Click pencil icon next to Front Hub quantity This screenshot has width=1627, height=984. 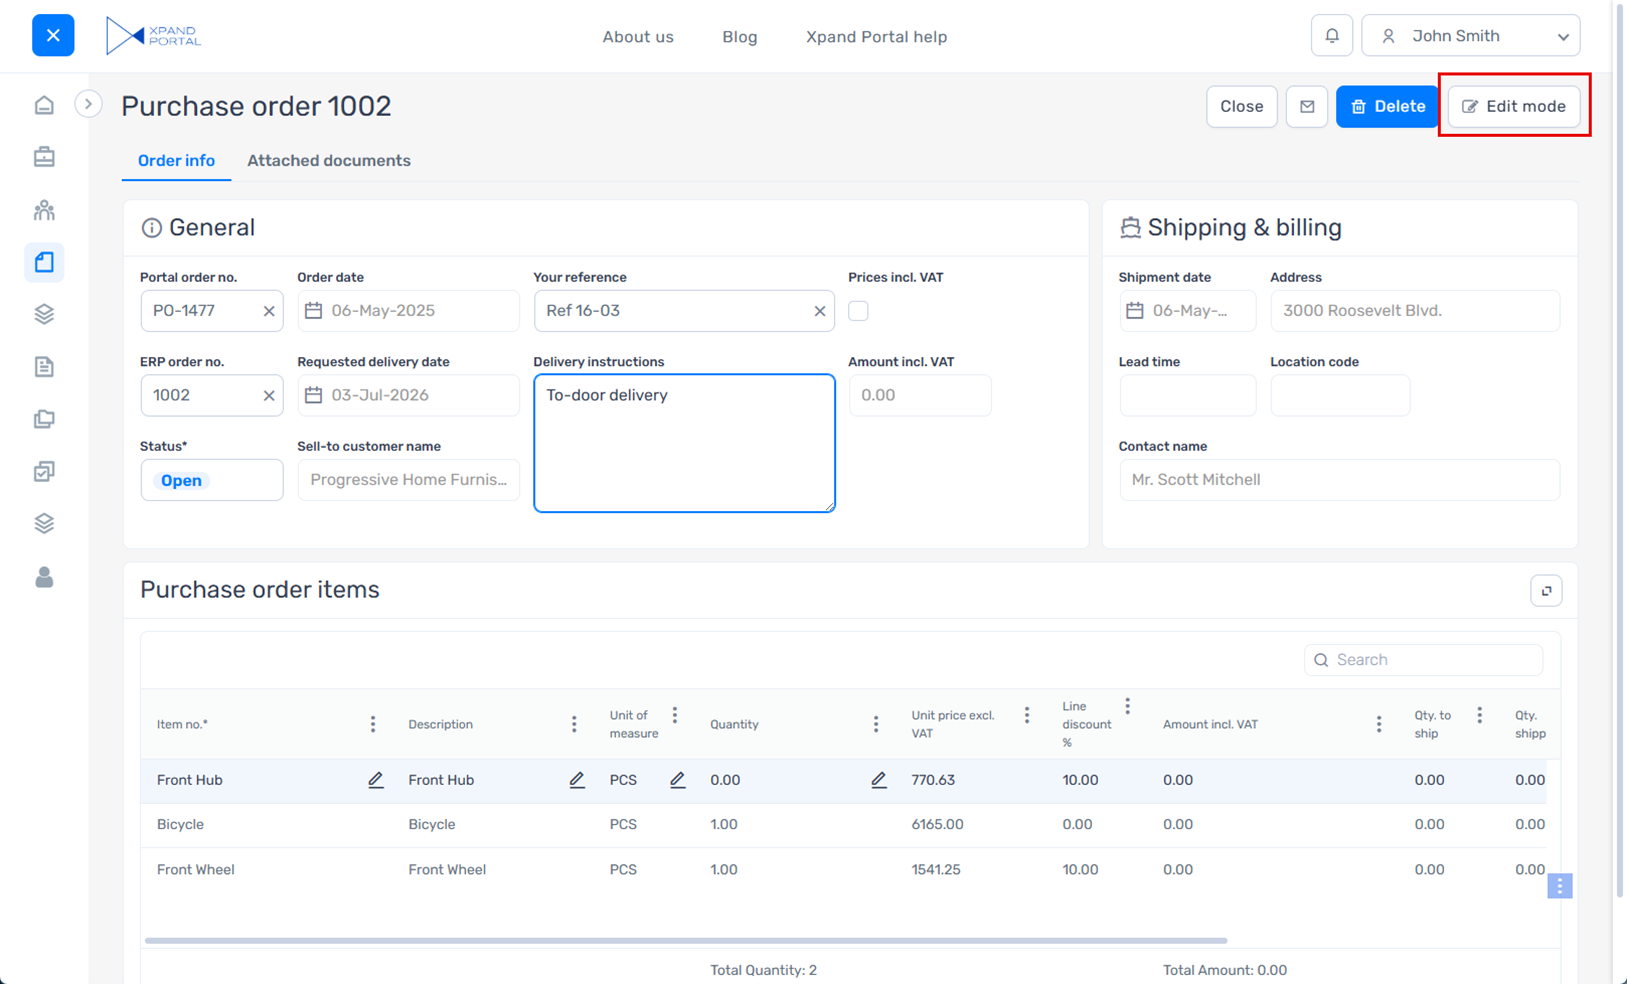click(878, 780)
